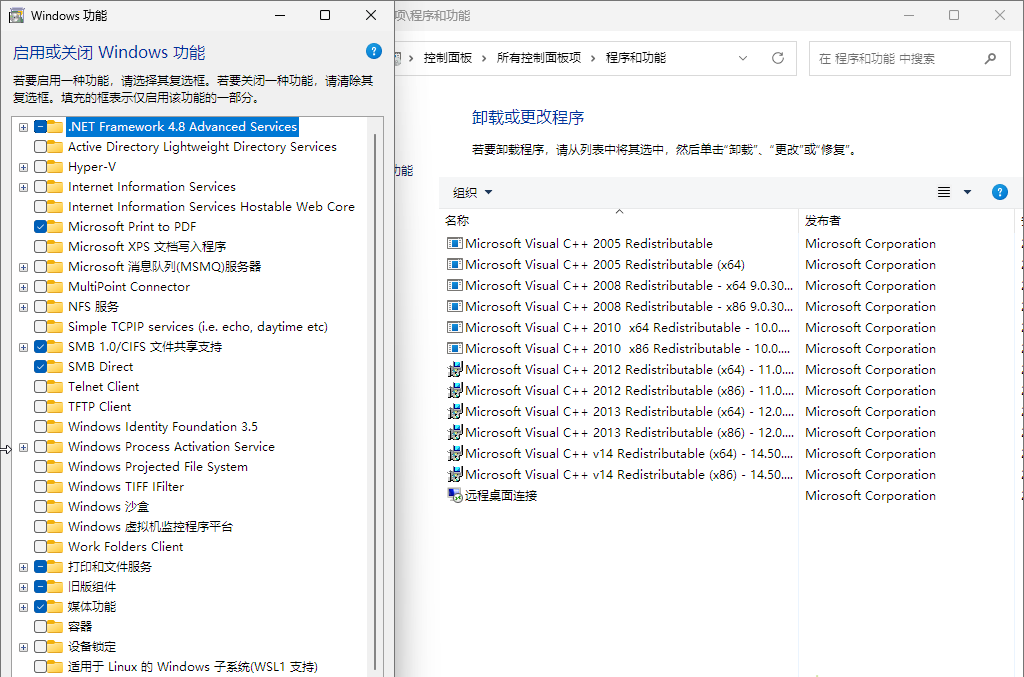
Task: Expand the .NET Framework 4.8 Advanced Services node
Action: click(24, 127)
